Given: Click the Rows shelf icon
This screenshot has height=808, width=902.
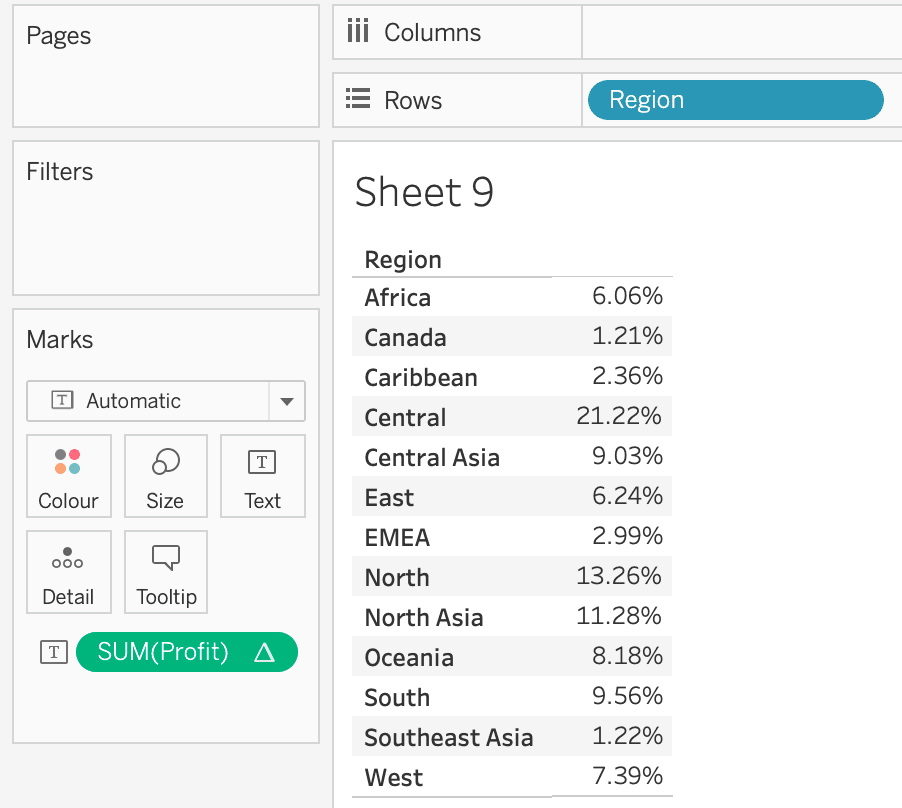Looking at the screenshot, I should click(x=358, y=98).
